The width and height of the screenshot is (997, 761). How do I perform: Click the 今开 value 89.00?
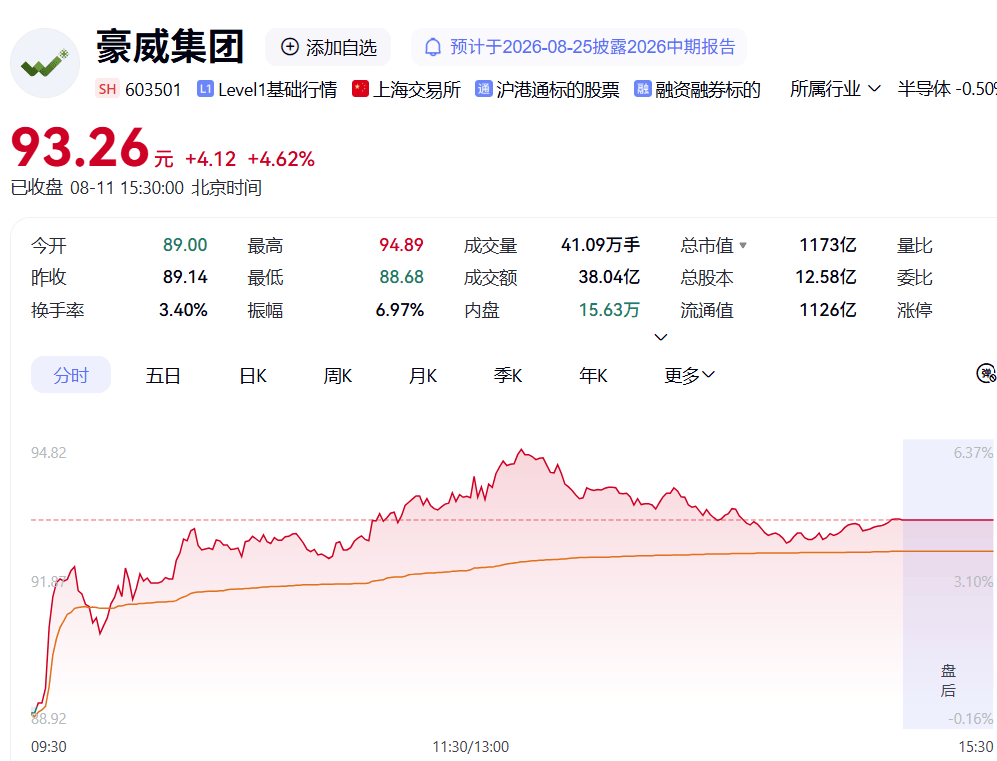[185, 245]
